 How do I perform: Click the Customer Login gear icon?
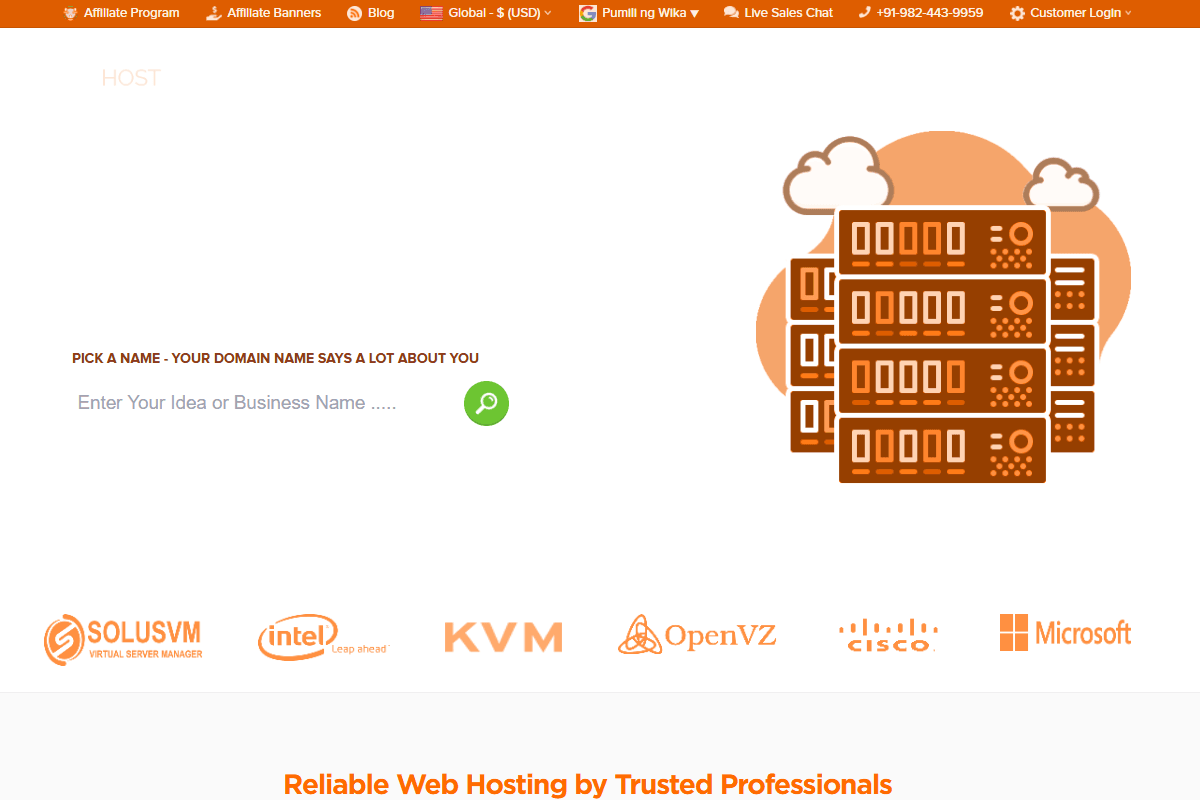(x=1017, y=13)
